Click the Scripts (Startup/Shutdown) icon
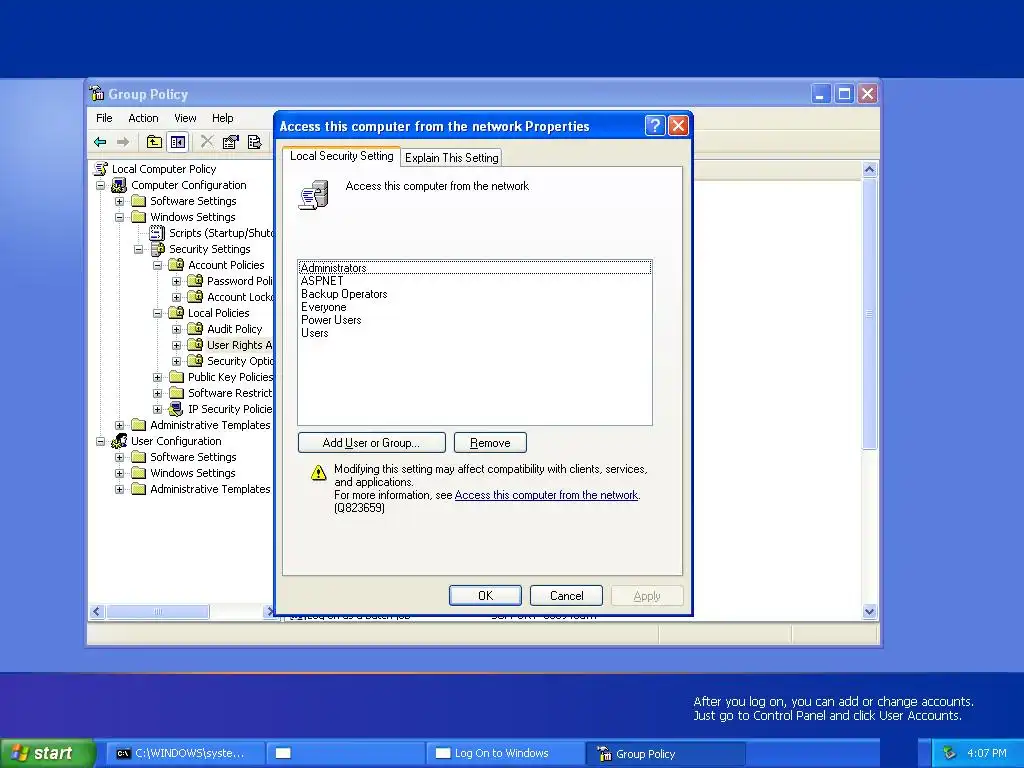 [157, 232]
